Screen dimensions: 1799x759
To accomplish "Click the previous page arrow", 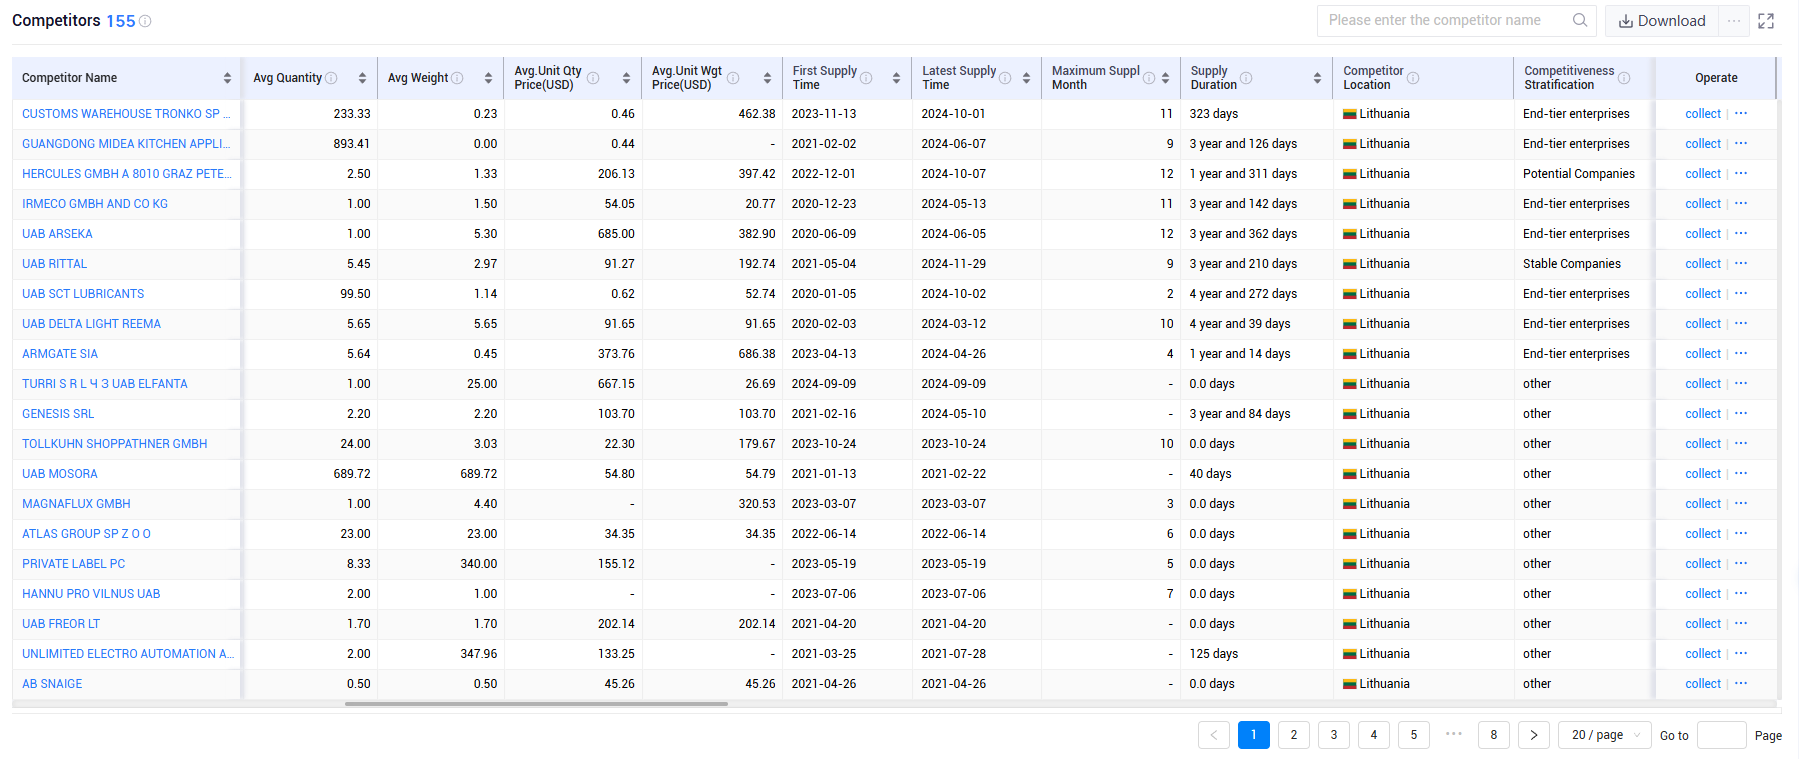I will click(1214, 735).
